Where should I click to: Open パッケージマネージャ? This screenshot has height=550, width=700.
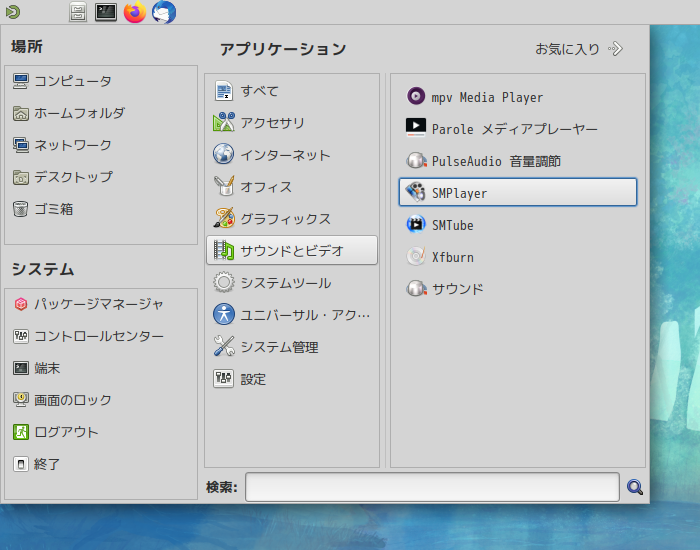click(101, 304)
